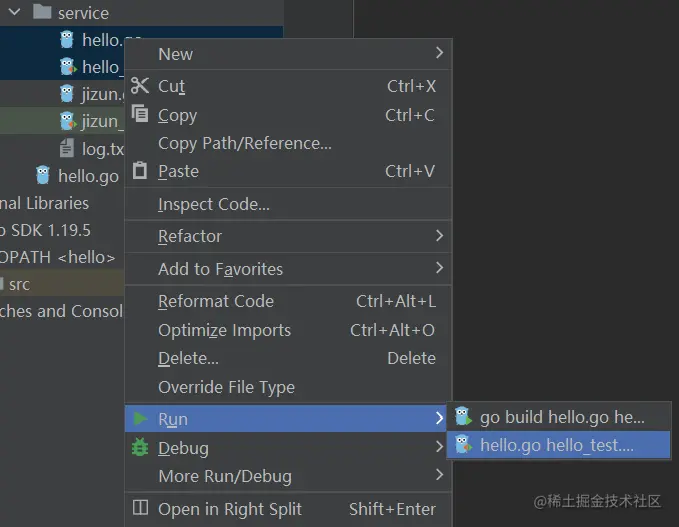Select the jizun_ test file row
This screenshot has height=527, width=679.
[x=62, y=121]
